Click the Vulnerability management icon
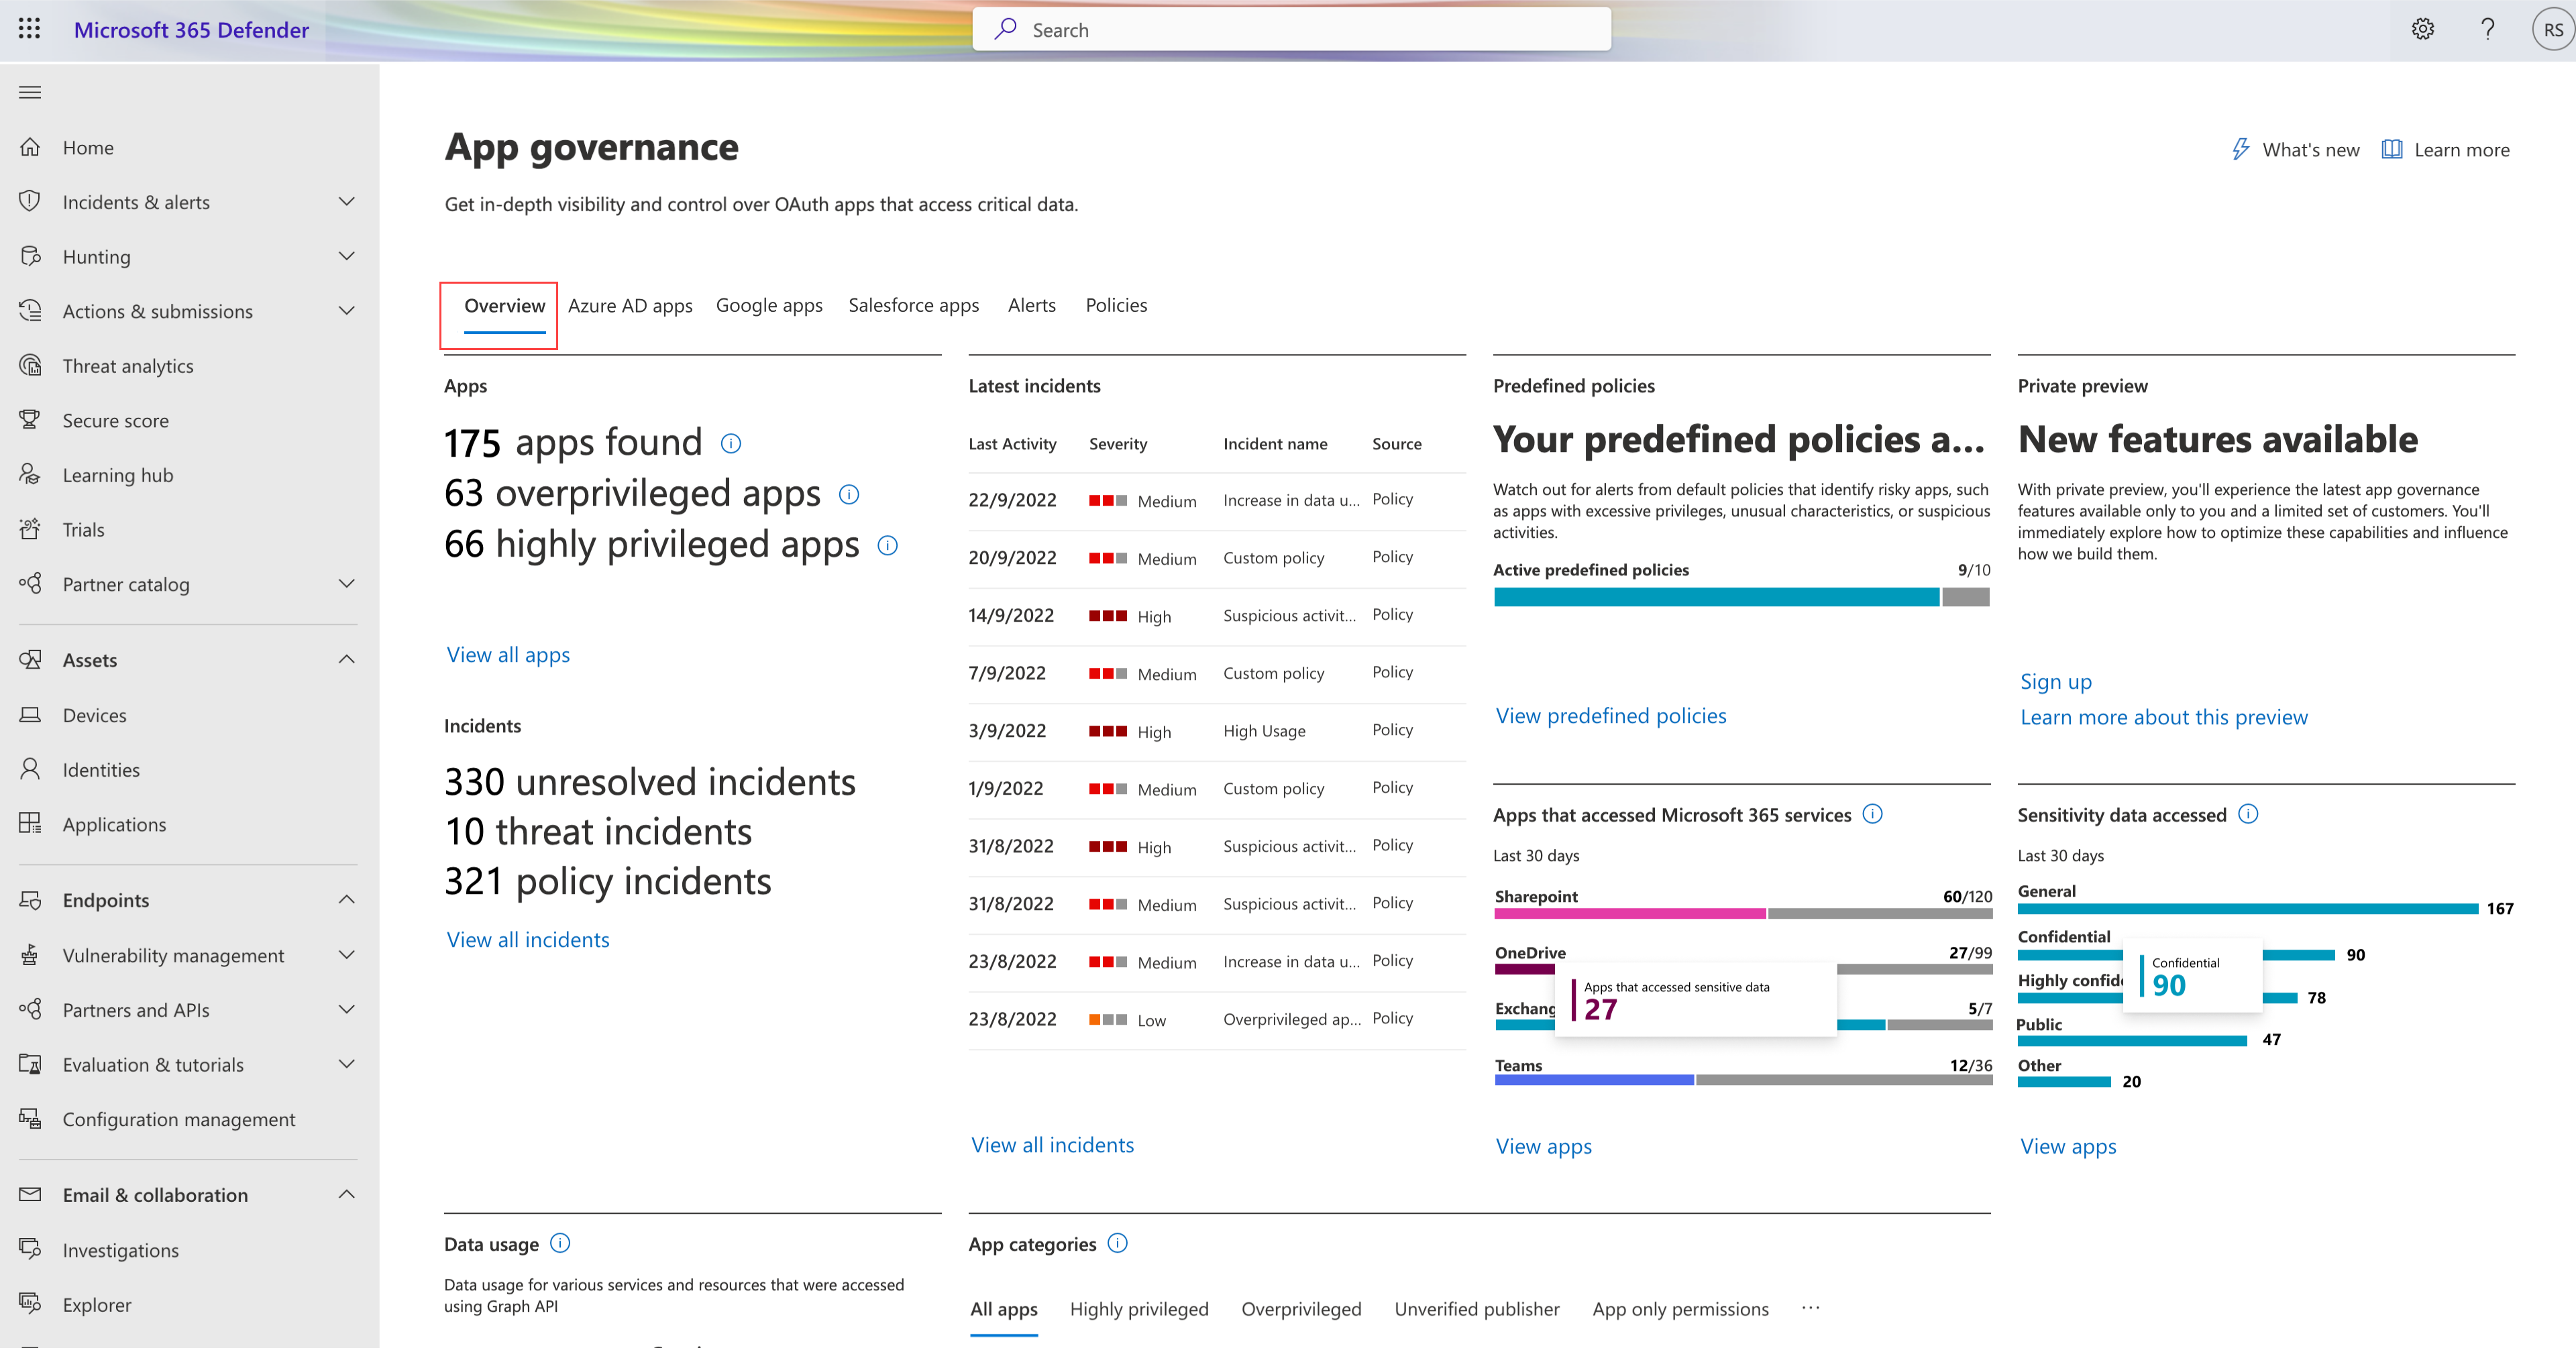Viewport: 2576px width, 1348px height. (x=32, y=954)
